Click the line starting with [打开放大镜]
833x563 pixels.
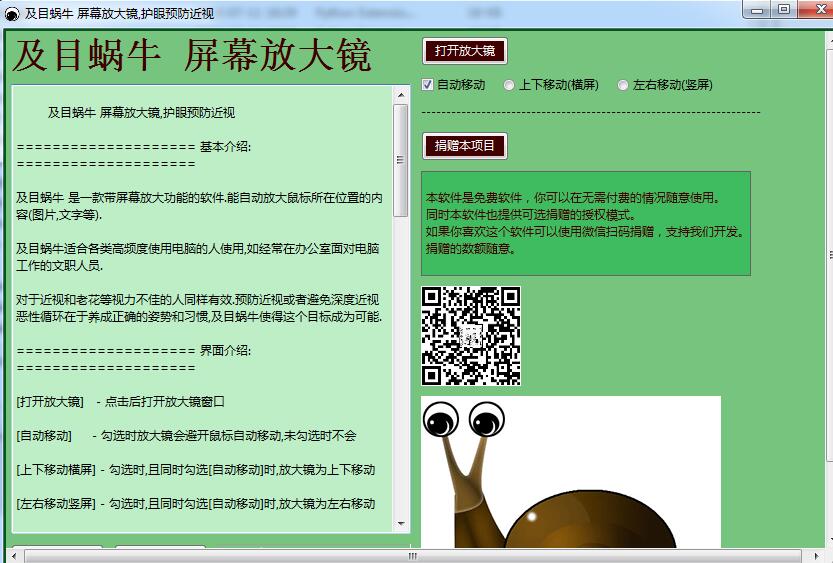click(x=120, y=402)
